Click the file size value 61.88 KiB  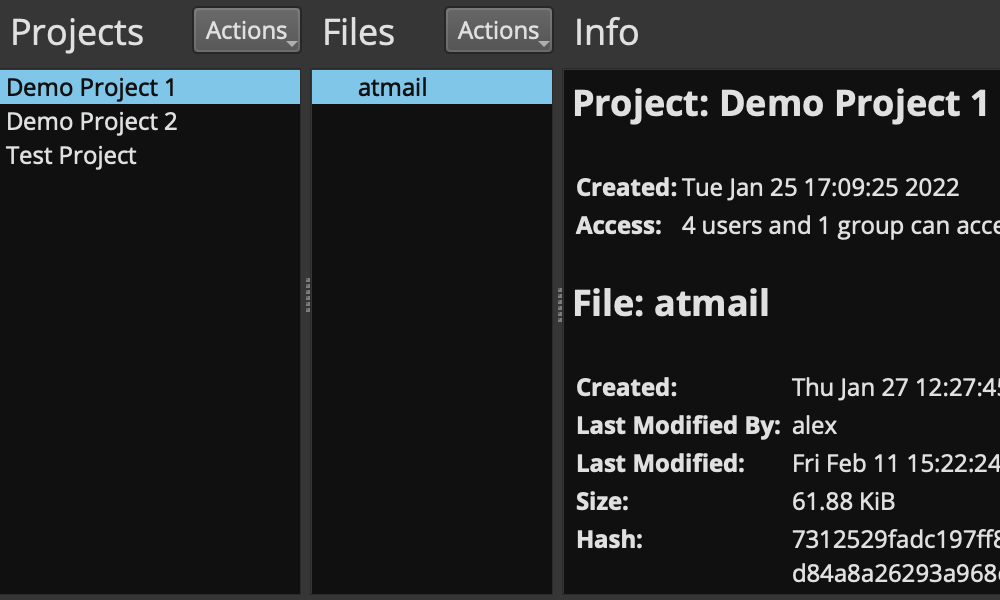pyautogui.click(x=843, y=502)
